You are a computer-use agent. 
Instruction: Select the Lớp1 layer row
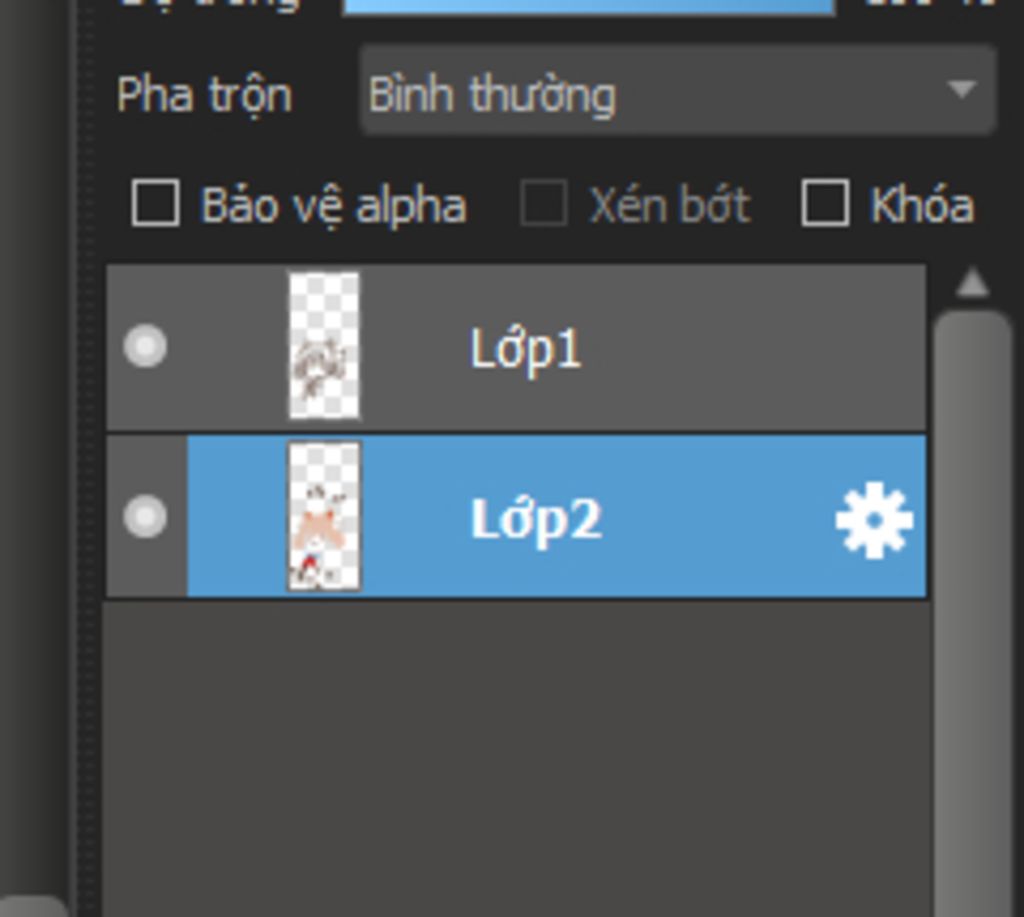(516, 347)
